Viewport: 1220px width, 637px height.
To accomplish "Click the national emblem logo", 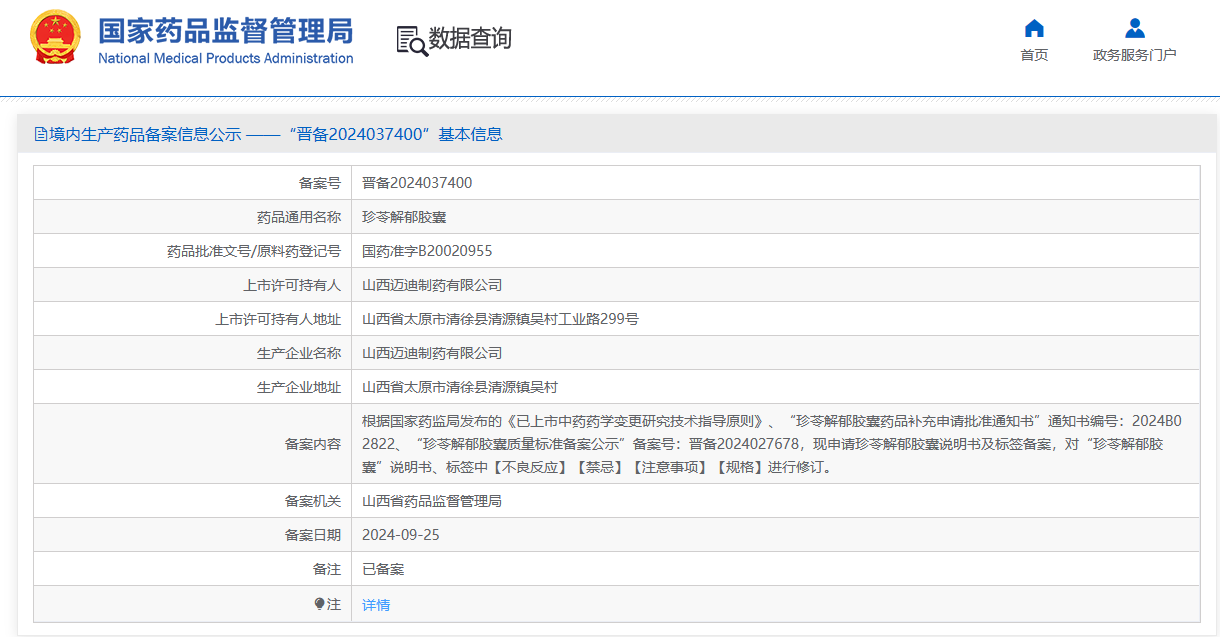I will coord(56,39).
